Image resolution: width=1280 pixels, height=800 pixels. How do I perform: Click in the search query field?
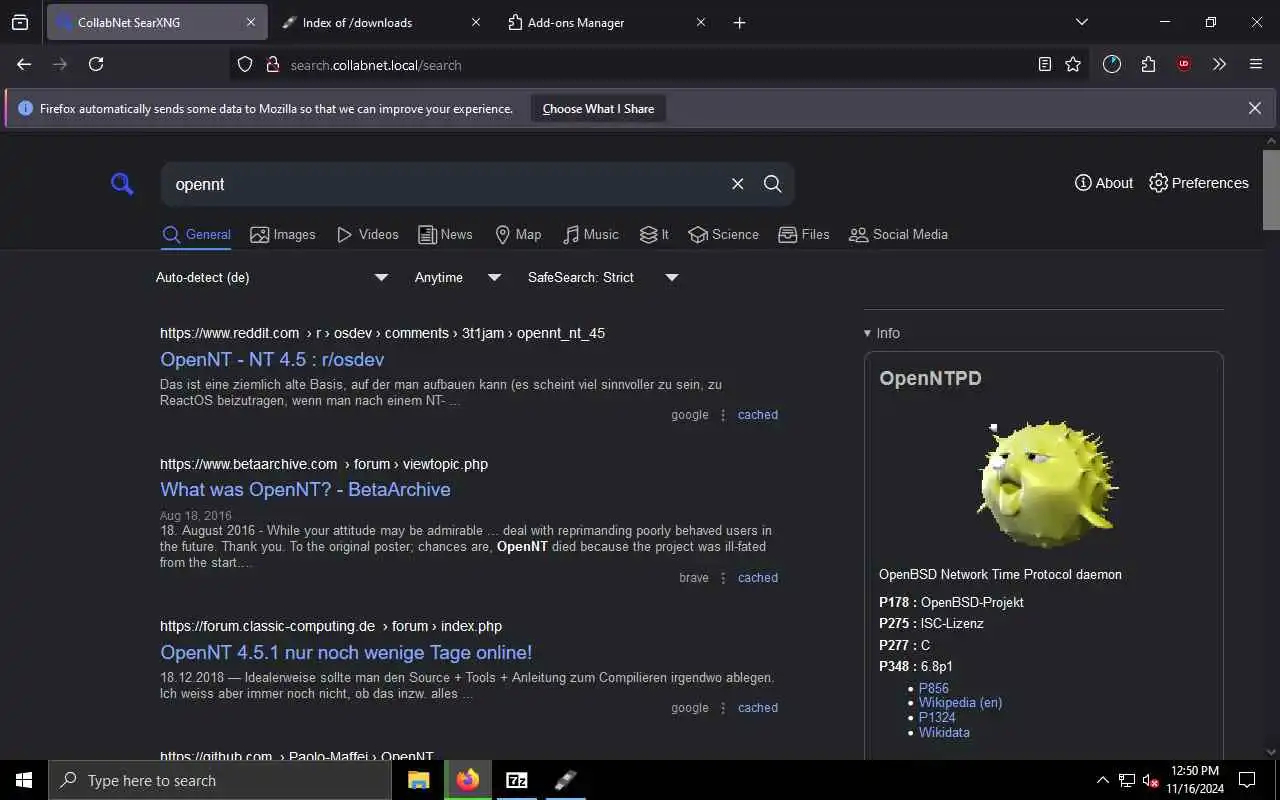[445, 184]
